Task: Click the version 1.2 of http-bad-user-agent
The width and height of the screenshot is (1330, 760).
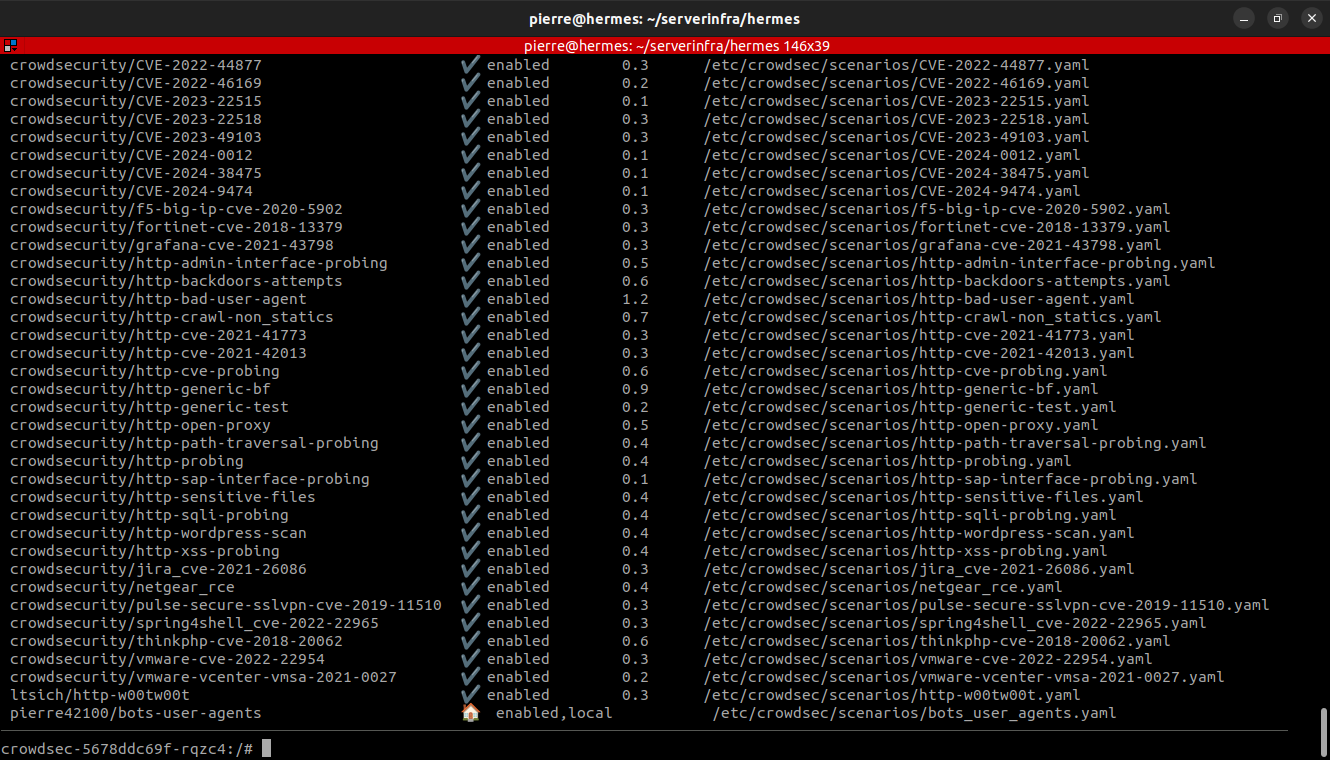Action: coord(635,299)
